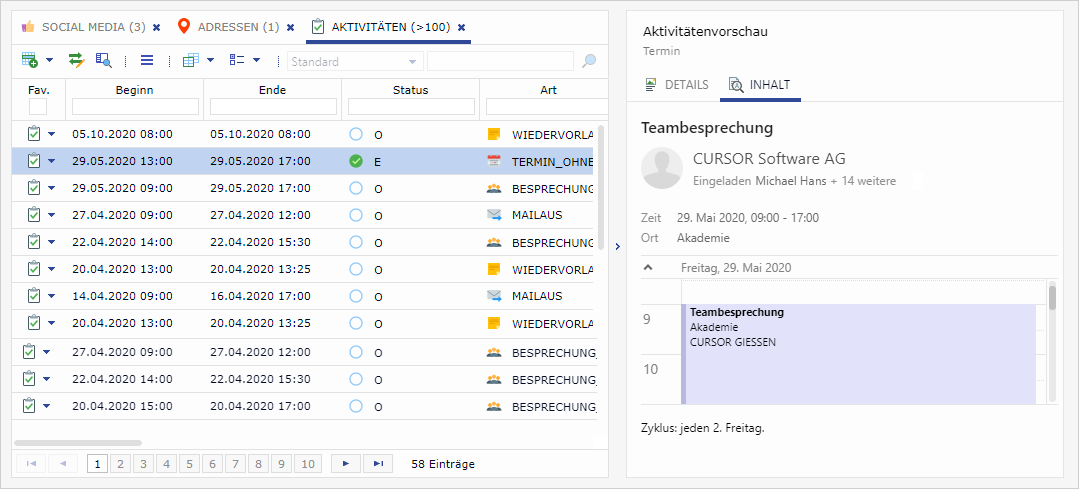The width and height of the screenshot is (1079, 489).
Task: Expand the list layout options dropdown arrow
Action: pyautogui.click(x=256, y=61)
